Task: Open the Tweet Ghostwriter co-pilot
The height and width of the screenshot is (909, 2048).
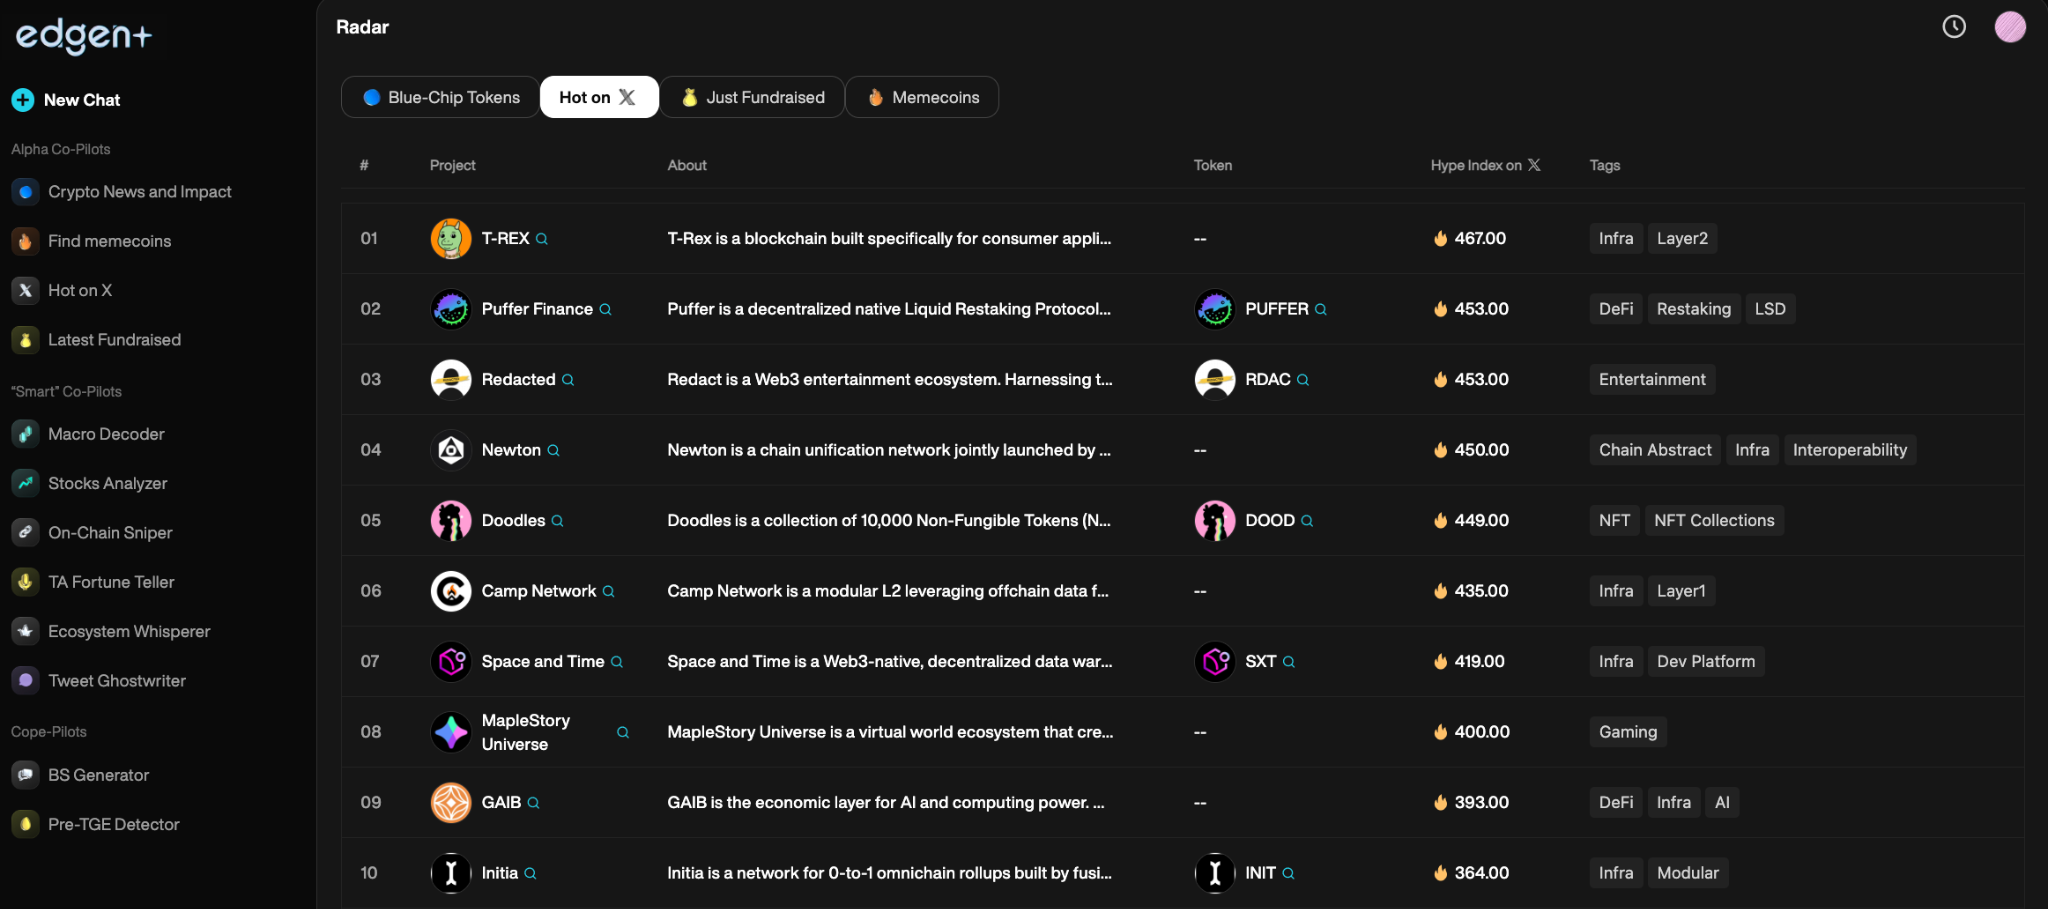Action: pyautogui.click(x=116, y=680)
